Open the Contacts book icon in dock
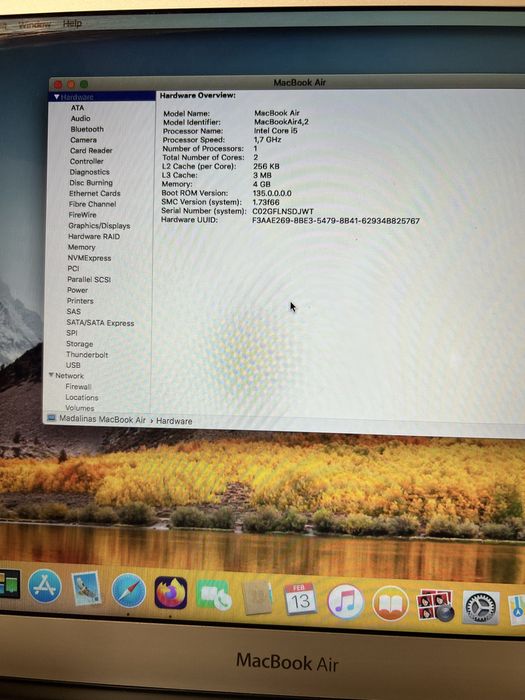Viewport: 525px width, 700px height. click(x=257, y=597)
